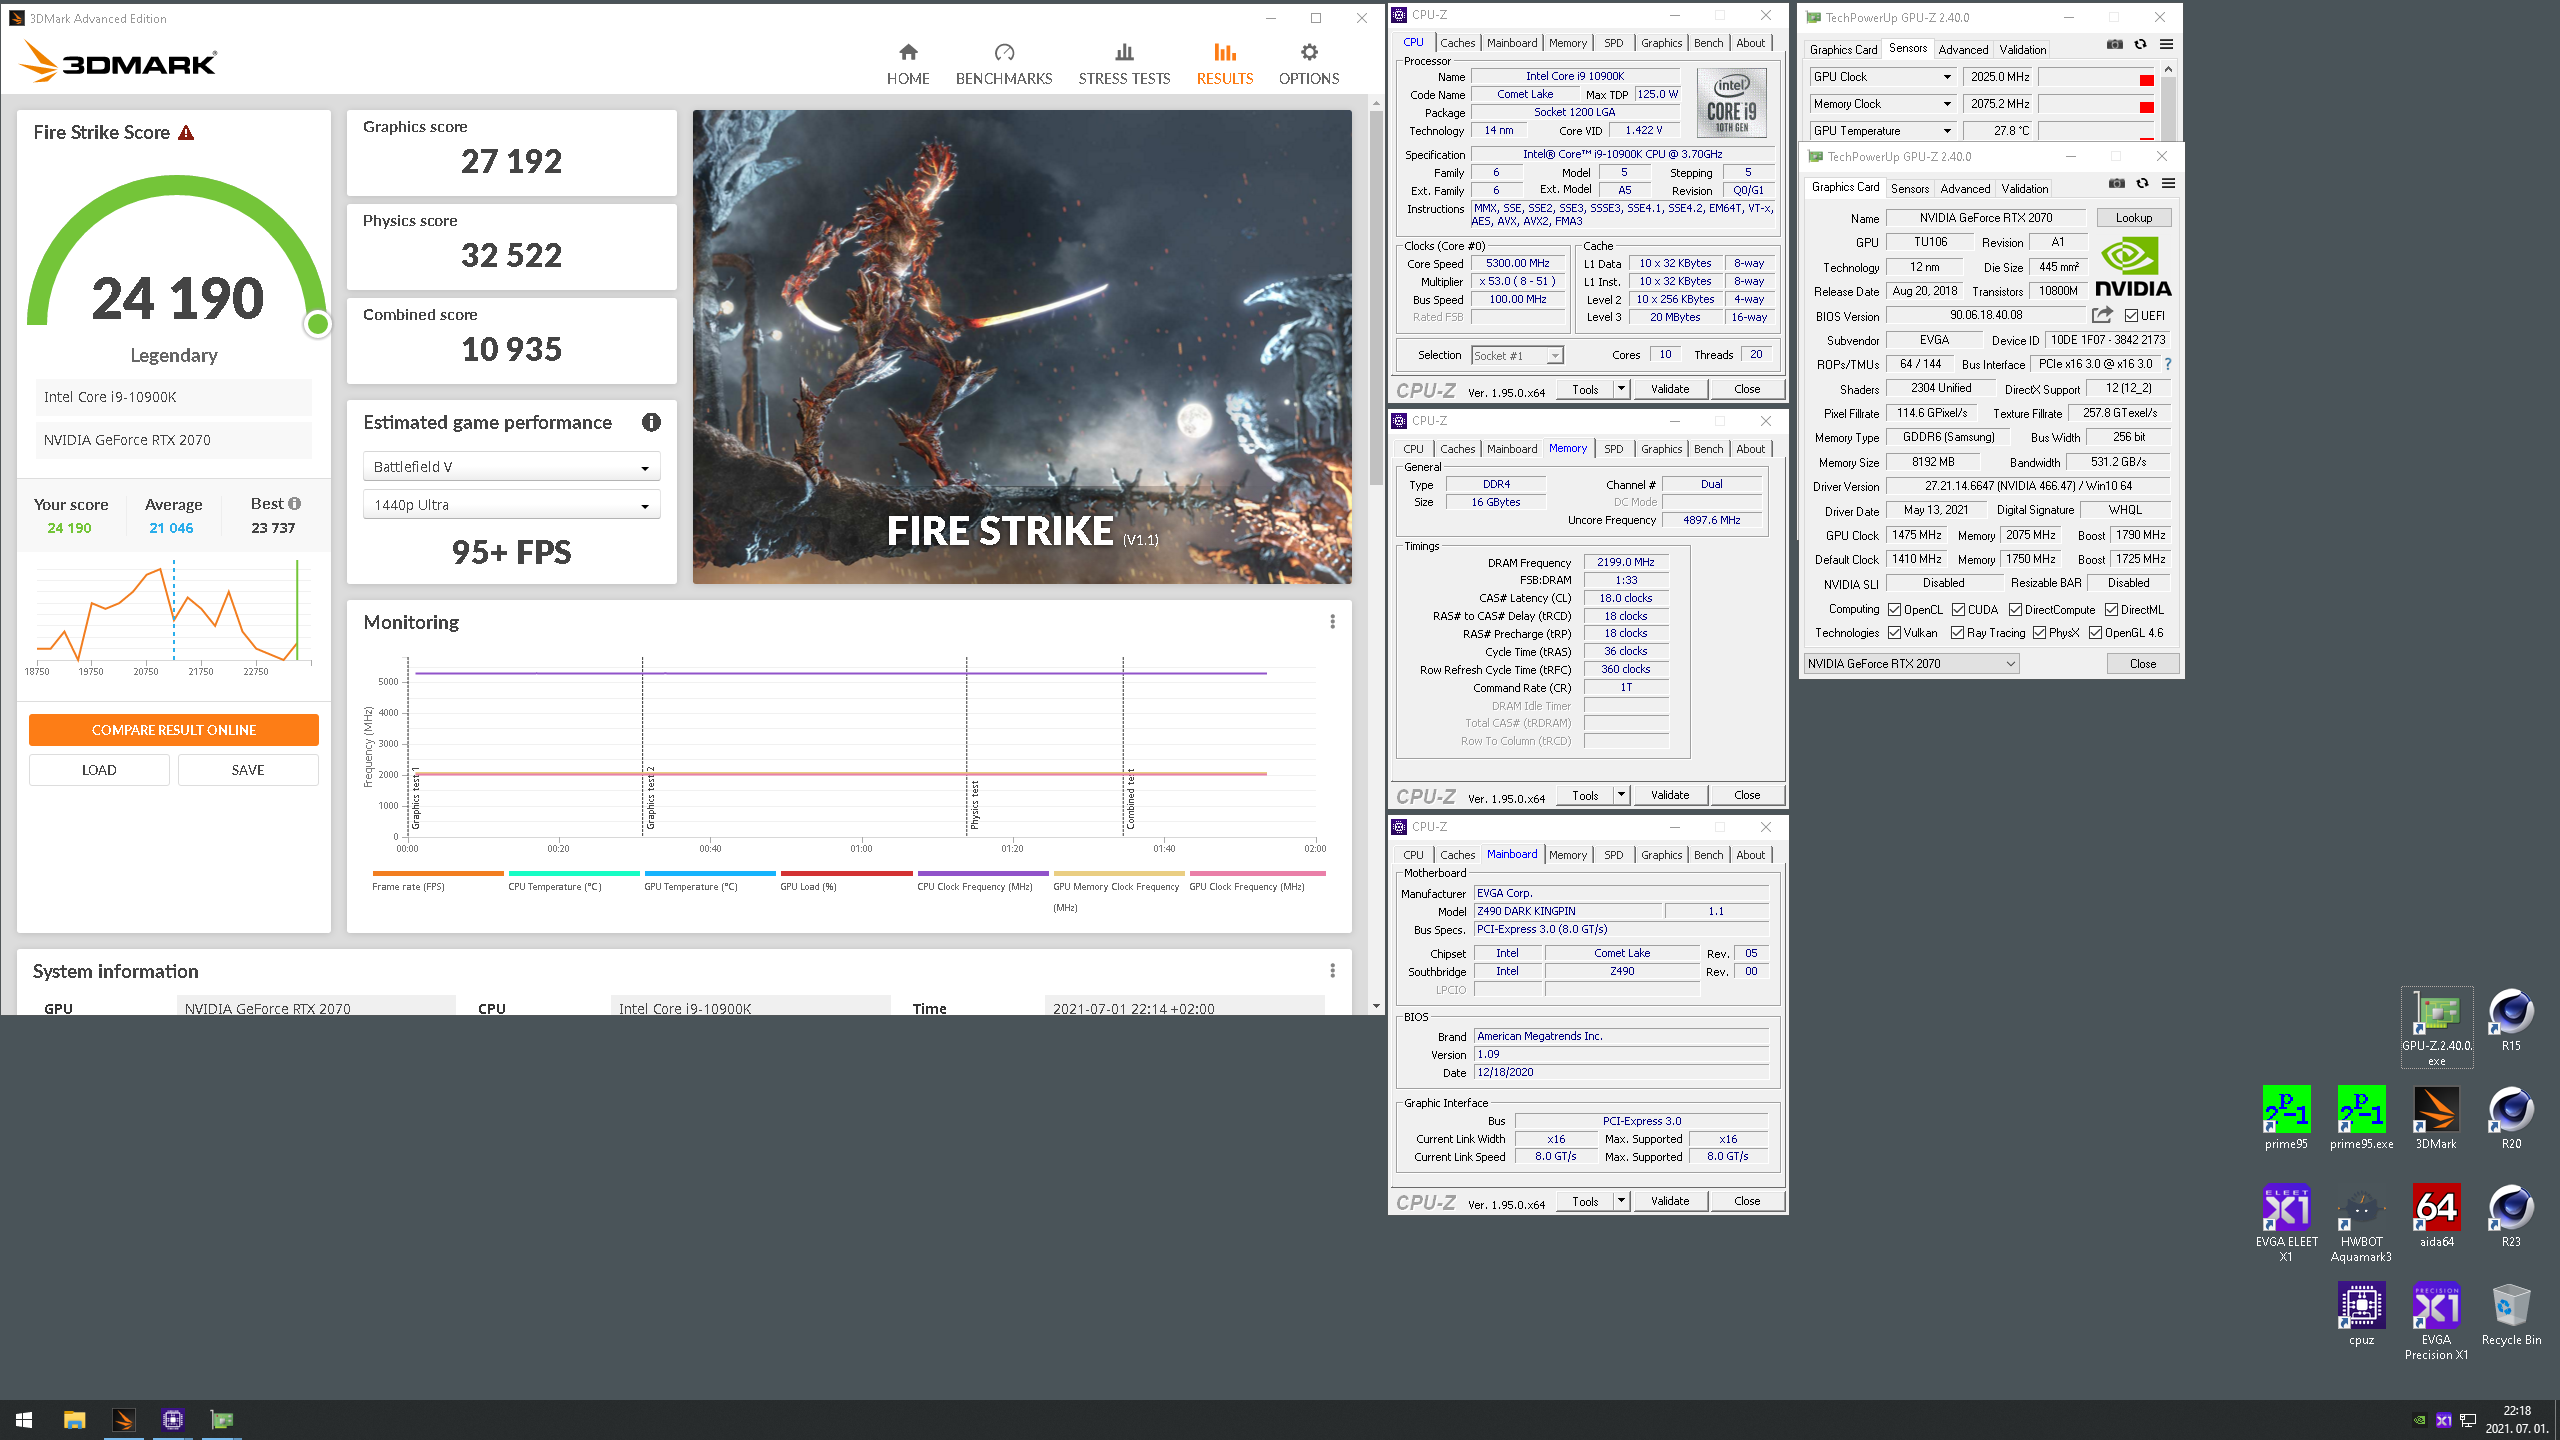Open the 3DMark Options gear
Image resolution: width=2560 pixels, height=1440 pixels.
(x=1309, y=53)
